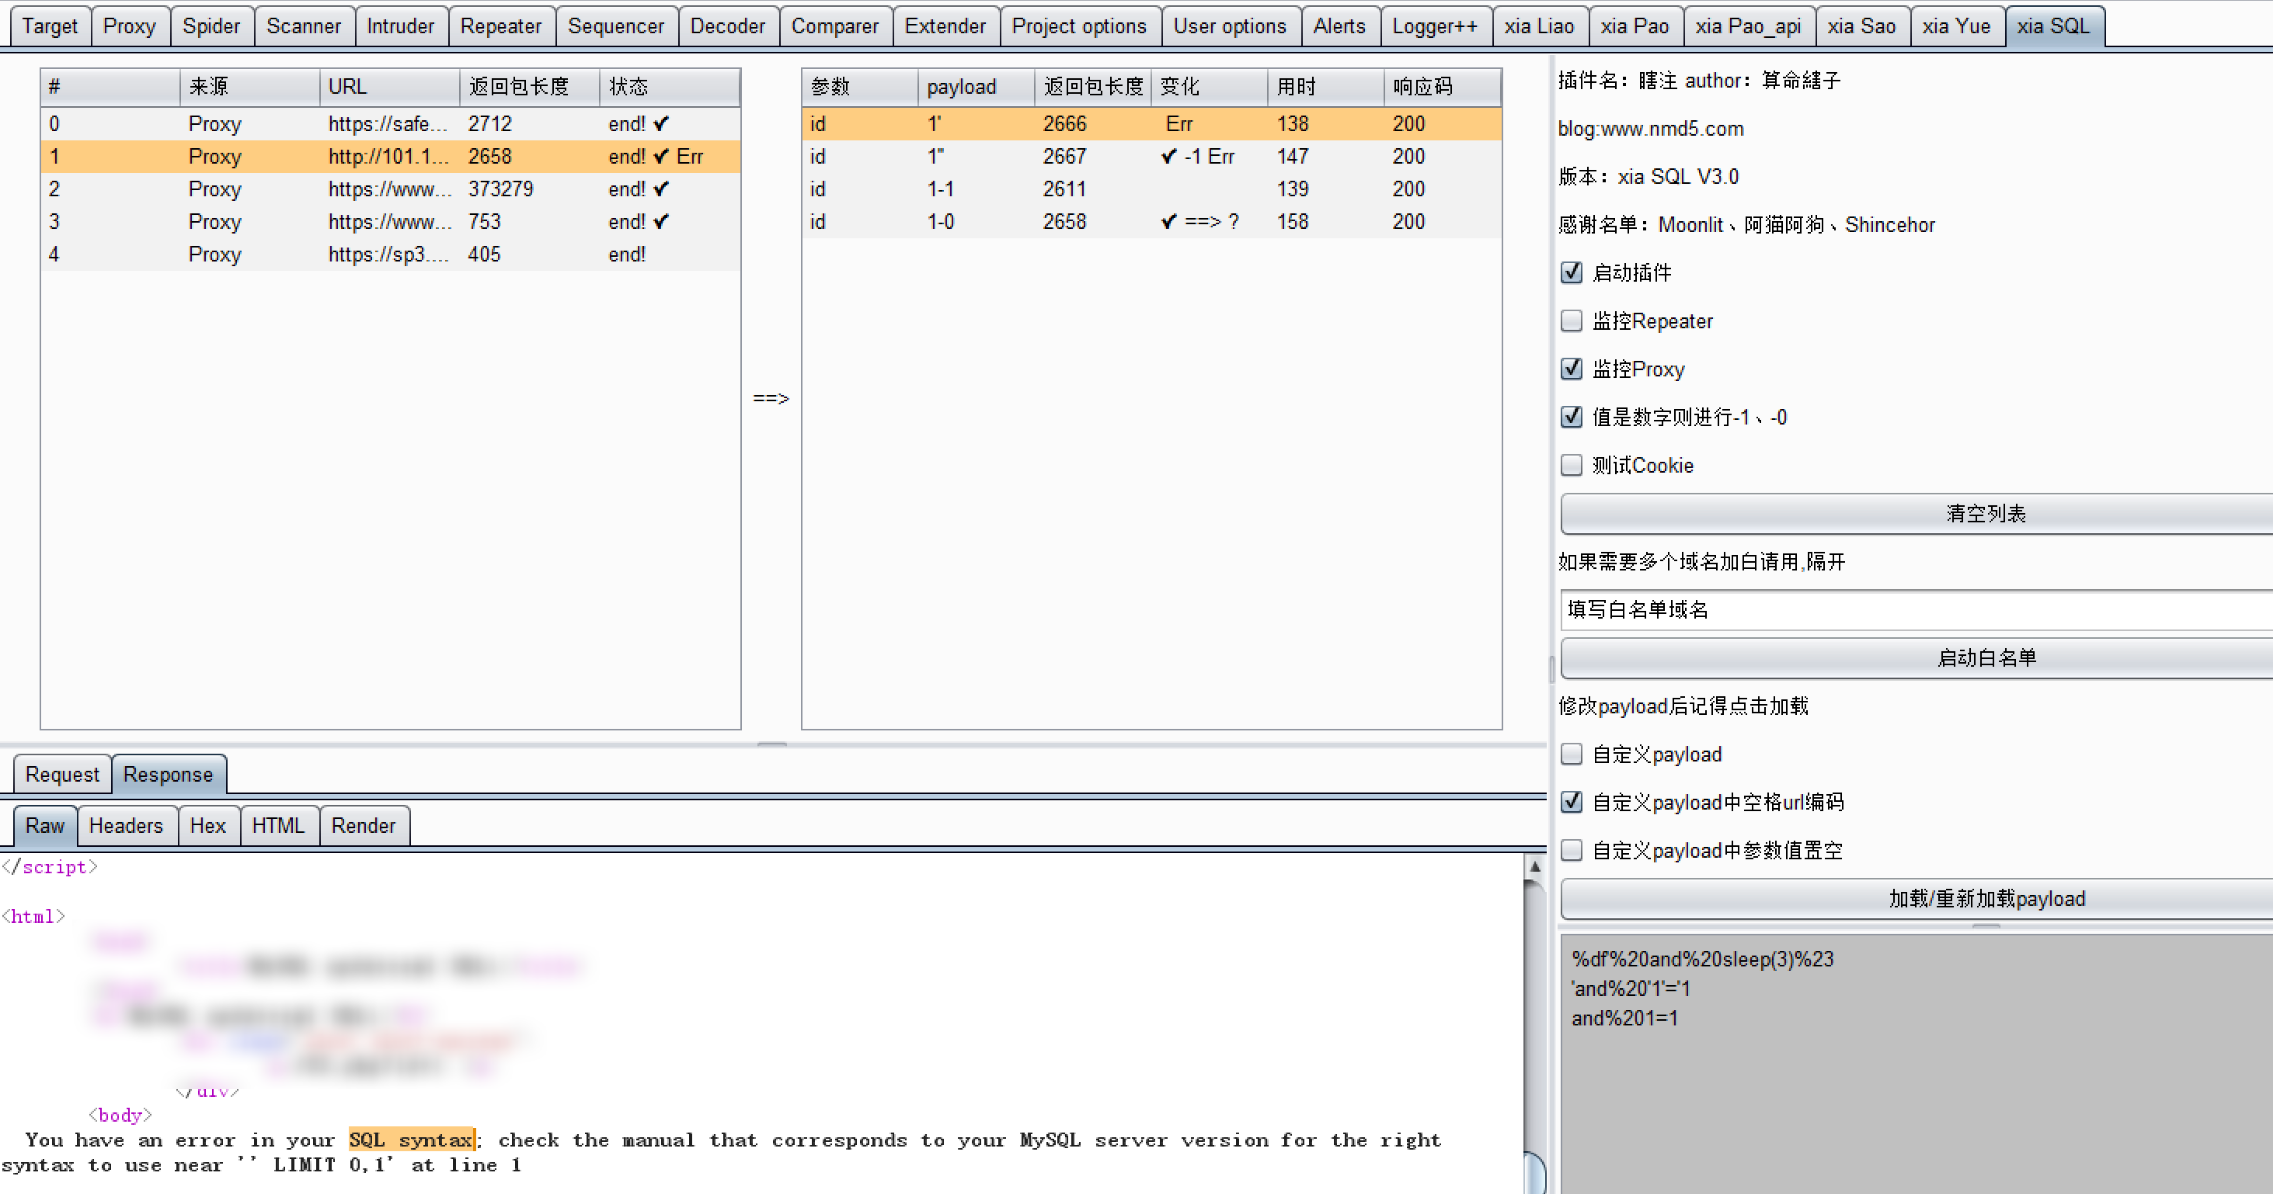This screenshot has height=1194, width=2273.
Task: Switch to the Hex view tab
Action: pos(207,825)
